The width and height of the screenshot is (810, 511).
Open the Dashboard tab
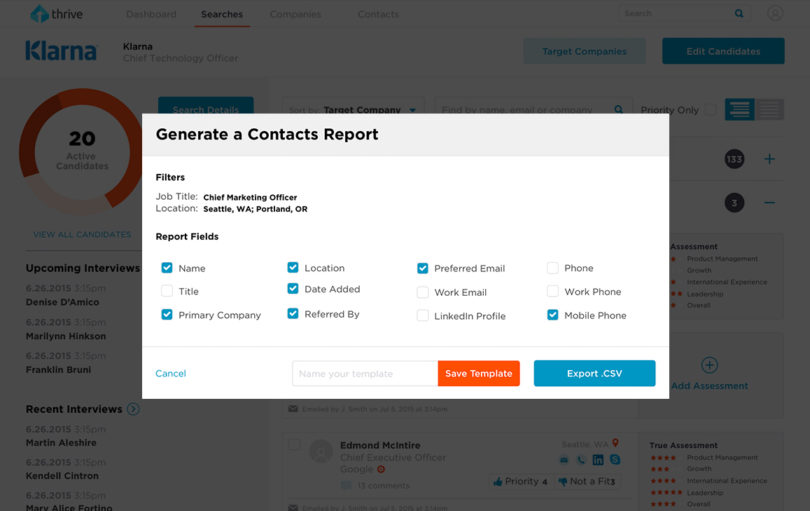coord(151,14)
